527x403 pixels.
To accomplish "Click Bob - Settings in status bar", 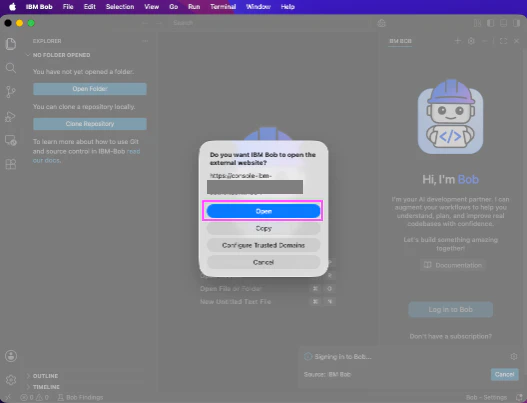I will click(486, 398).
